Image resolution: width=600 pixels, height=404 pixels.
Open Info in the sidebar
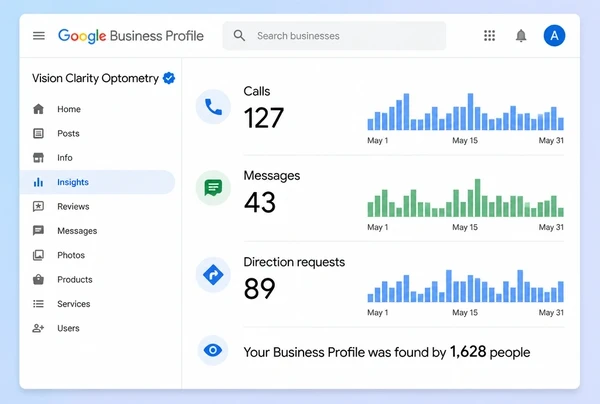[98, 158]
